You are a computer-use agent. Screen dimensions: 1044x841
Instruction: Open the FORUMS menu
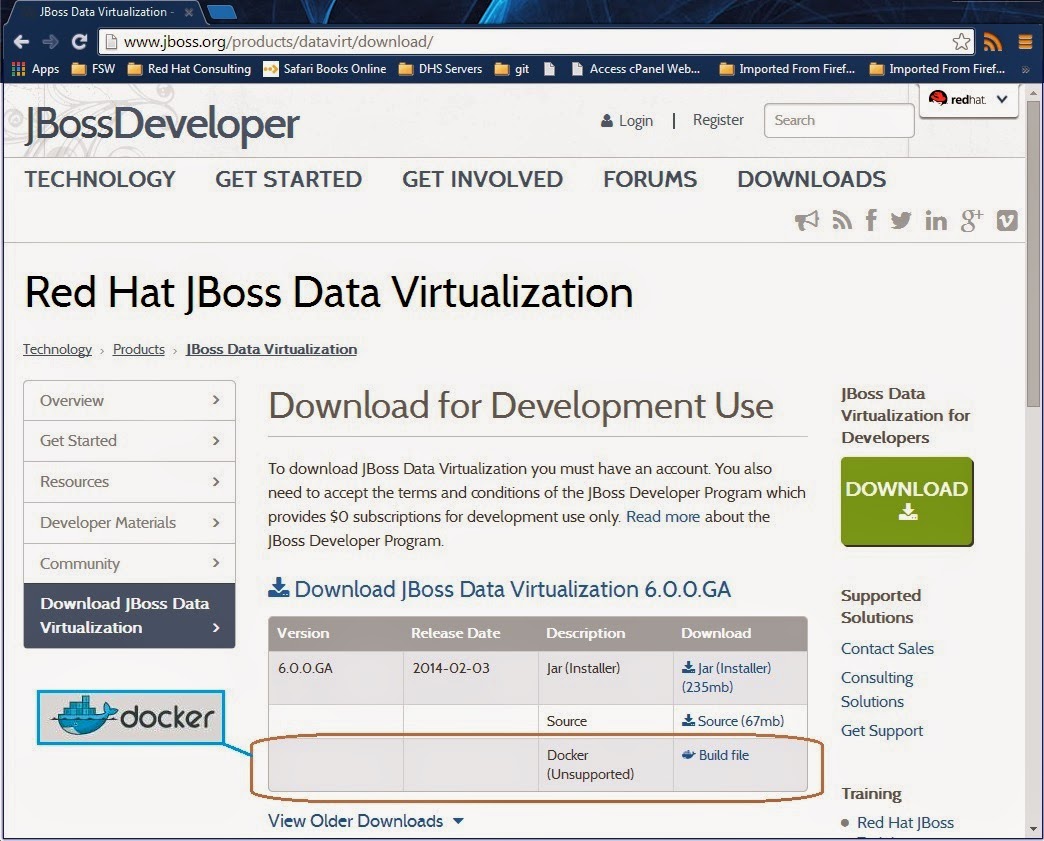tap(650, 178)
